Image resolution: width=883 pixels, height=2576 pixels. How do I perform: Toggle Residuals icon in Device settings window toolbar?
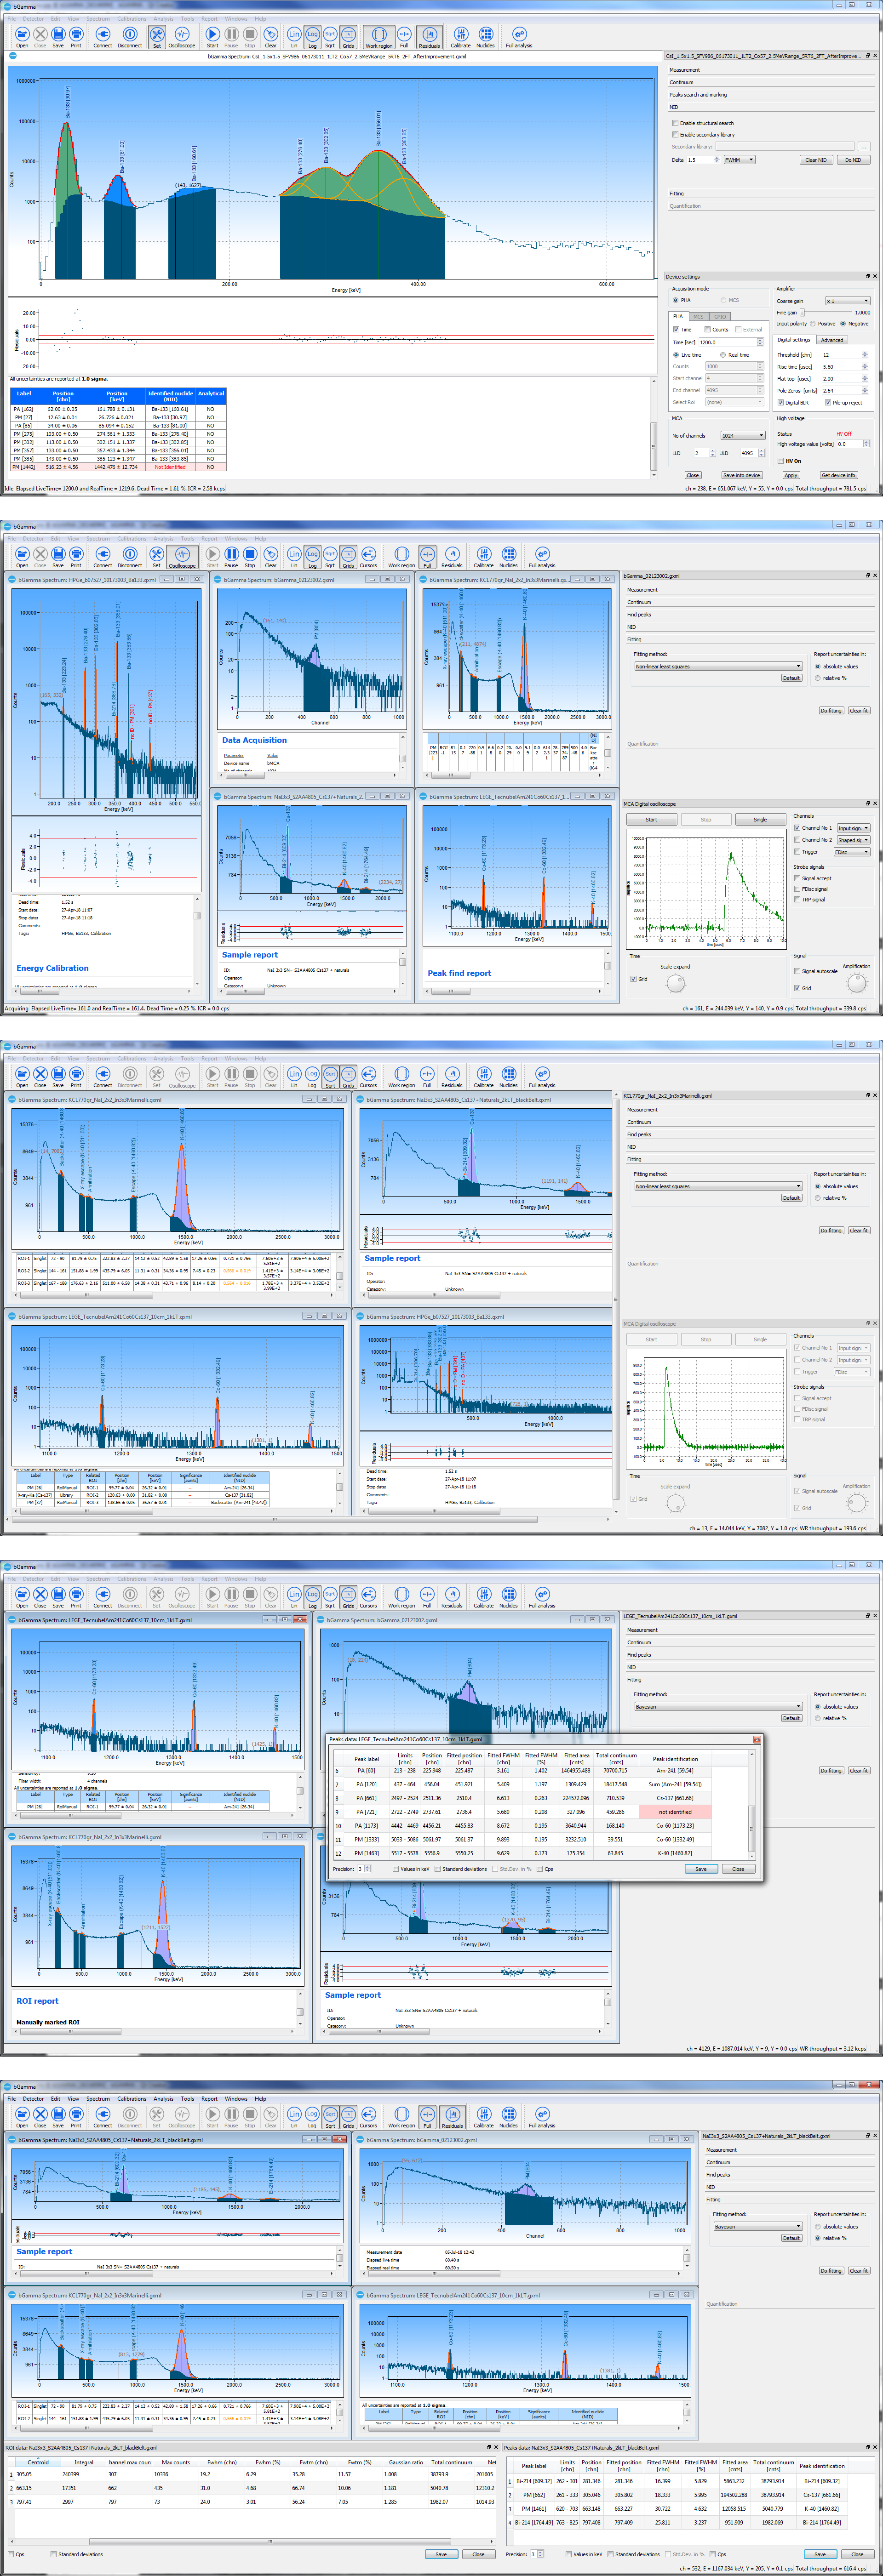coord(429,37)
